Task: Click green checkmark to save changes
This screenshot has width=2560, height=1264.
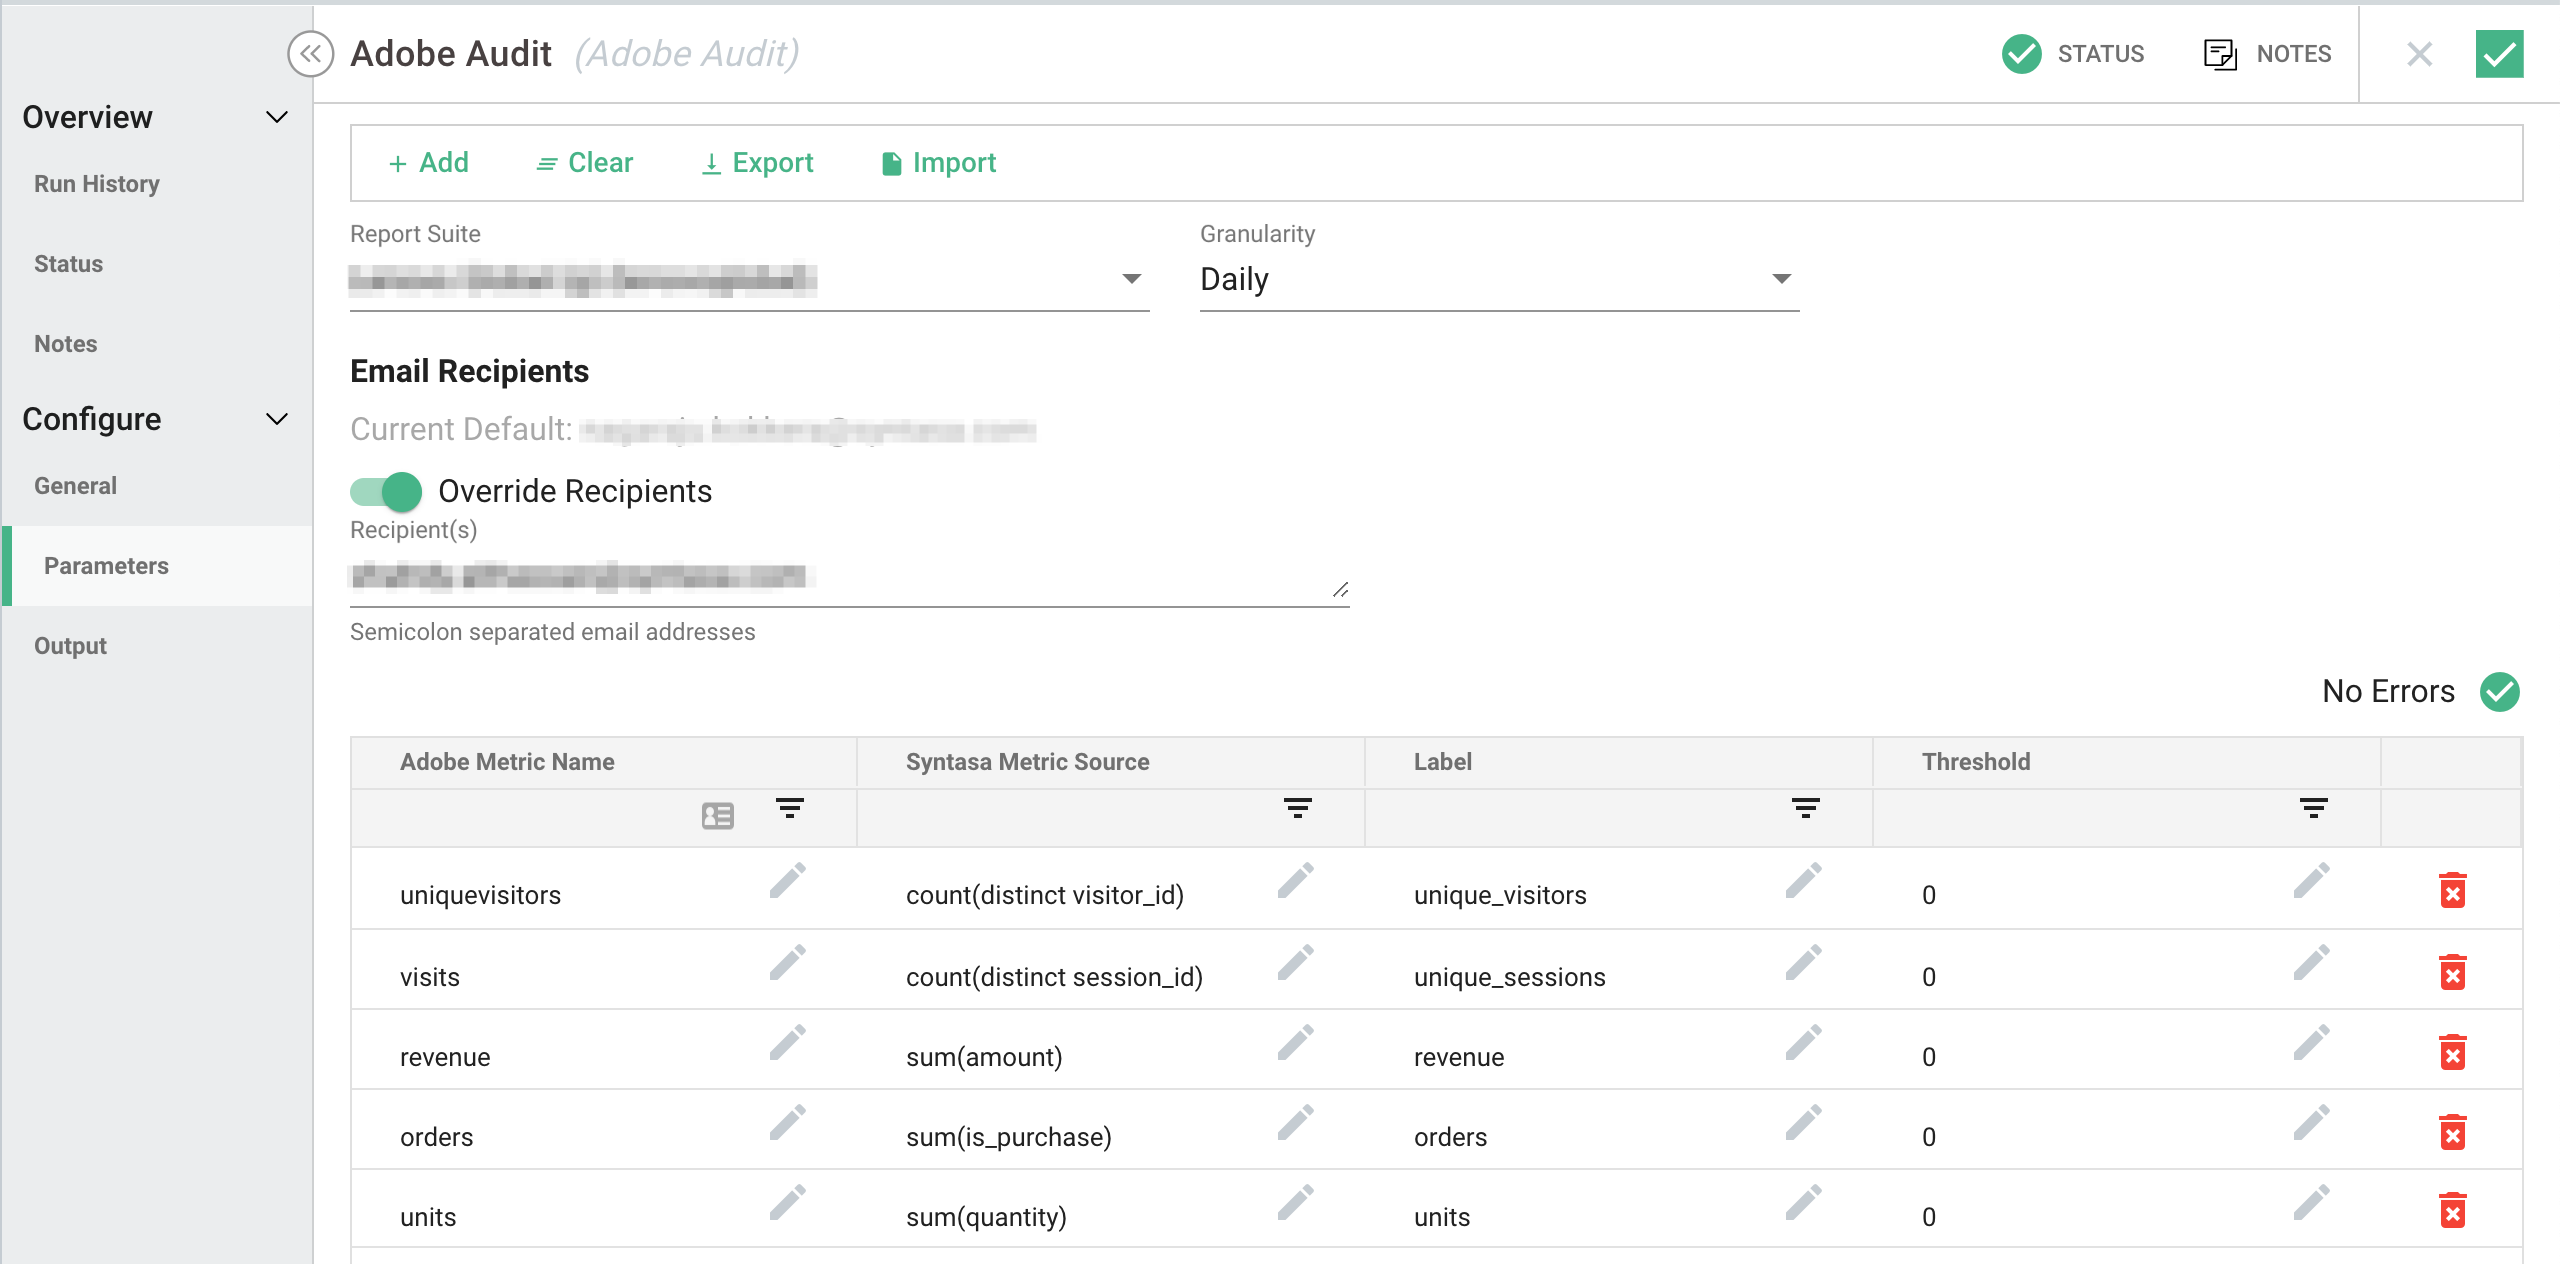Action: click(2498, 54)
